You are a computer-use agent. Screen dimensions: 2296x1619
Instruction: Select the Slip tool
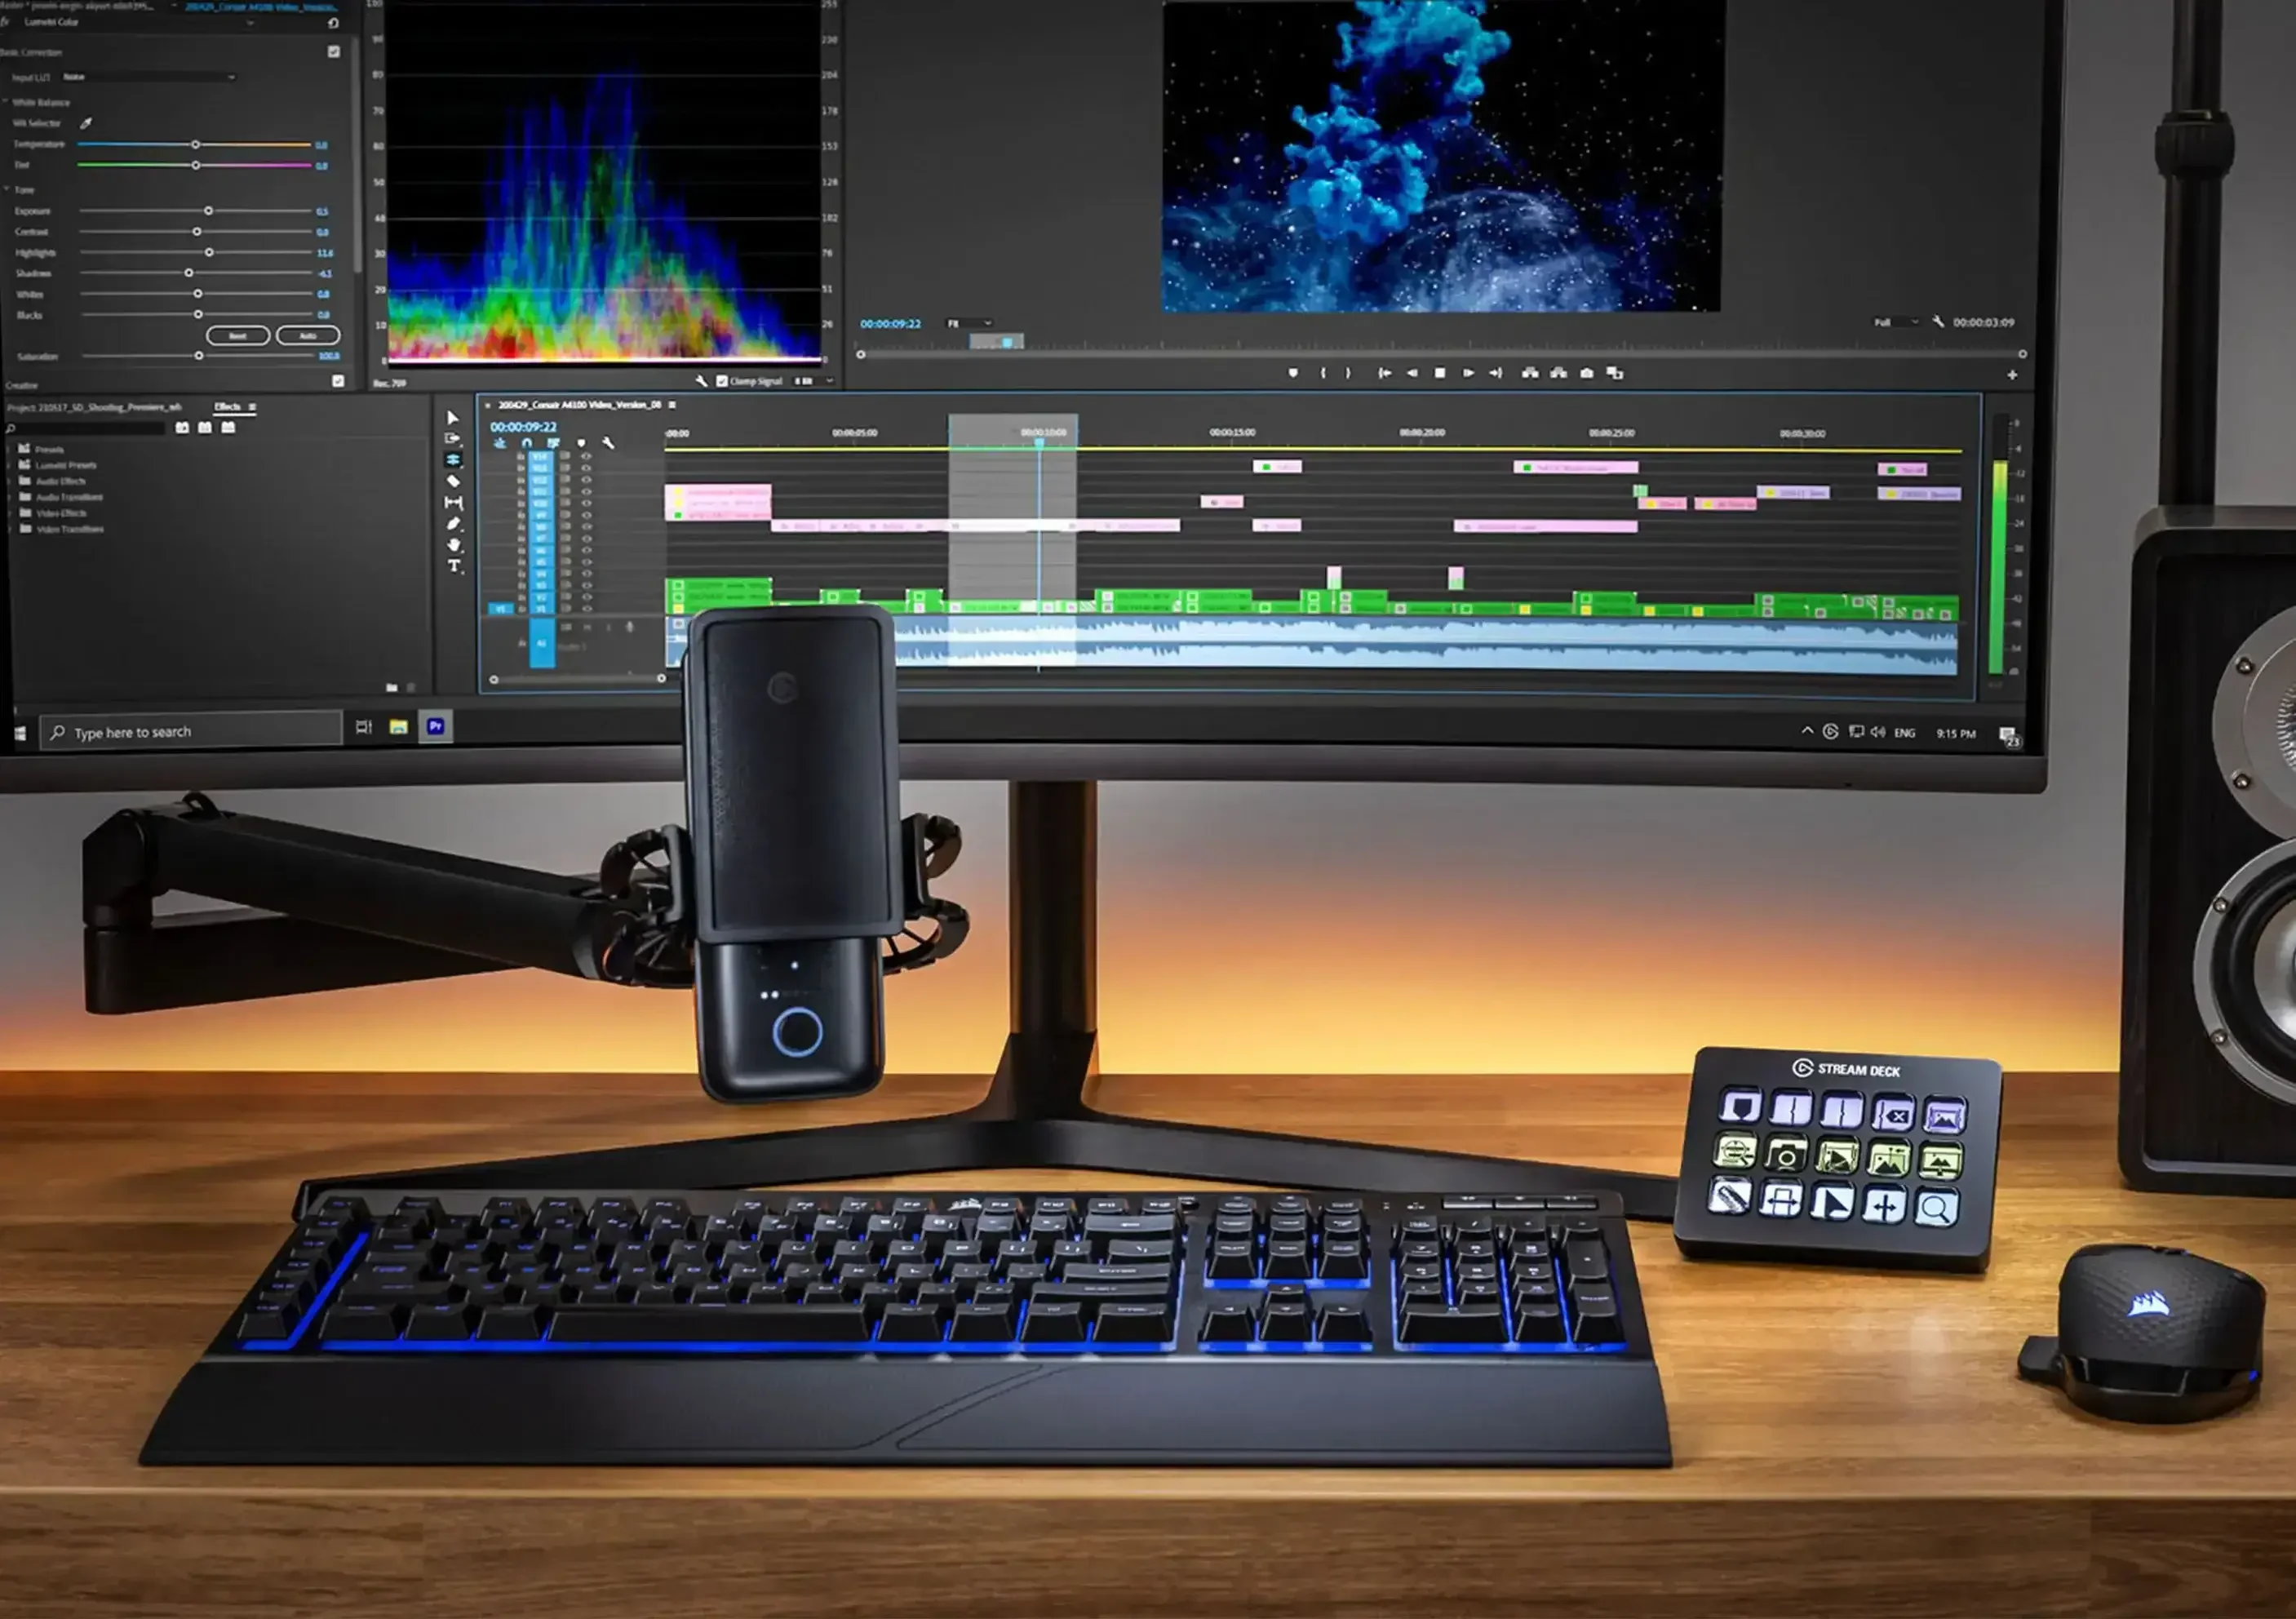pyautogui.click(x=453, y=502)
